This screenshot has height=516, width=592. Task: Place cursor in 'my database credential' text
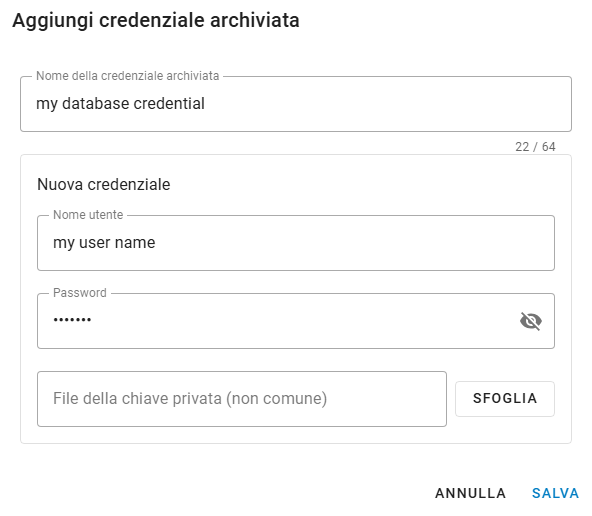[x=120, y=104]
